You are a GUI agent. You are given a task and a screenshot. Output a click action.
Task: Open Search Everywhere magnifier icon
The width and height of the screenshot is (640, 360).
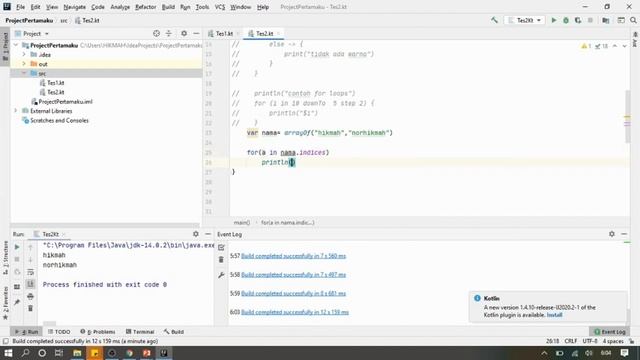[x=633, y=20]
